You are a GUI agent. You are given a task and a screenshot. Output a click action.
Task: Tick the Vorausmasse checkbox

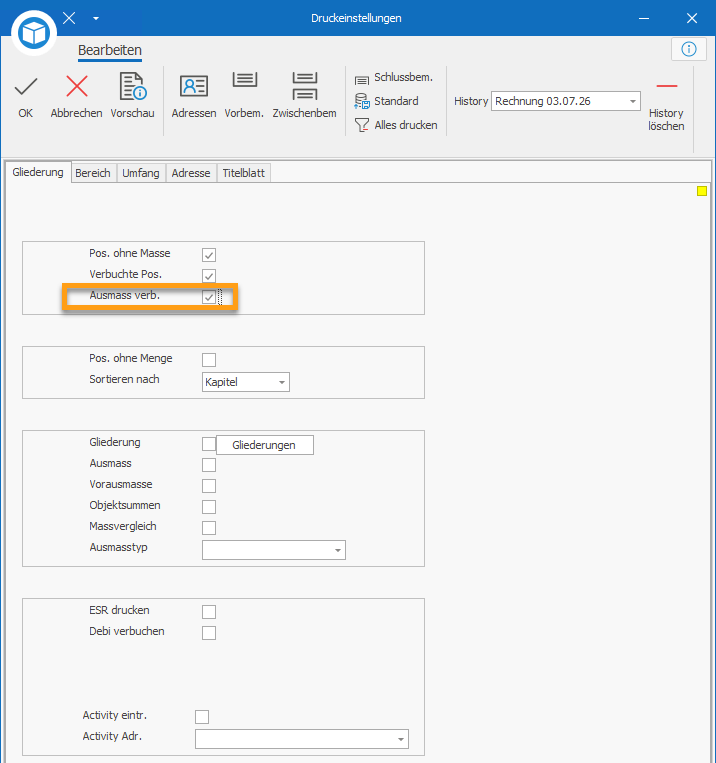(209, 486)
